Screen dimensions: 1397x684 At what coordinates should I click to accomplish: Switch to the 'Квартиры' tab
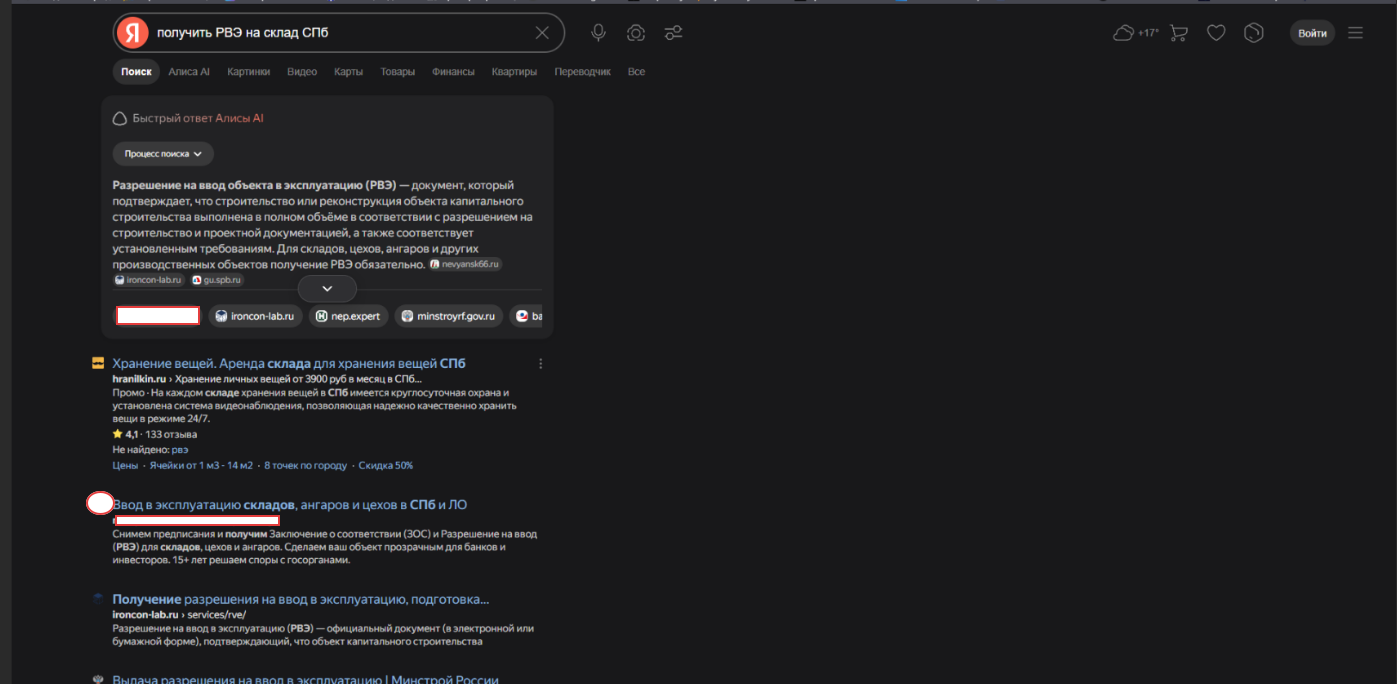pyautogui.click(x=514, y=72)
